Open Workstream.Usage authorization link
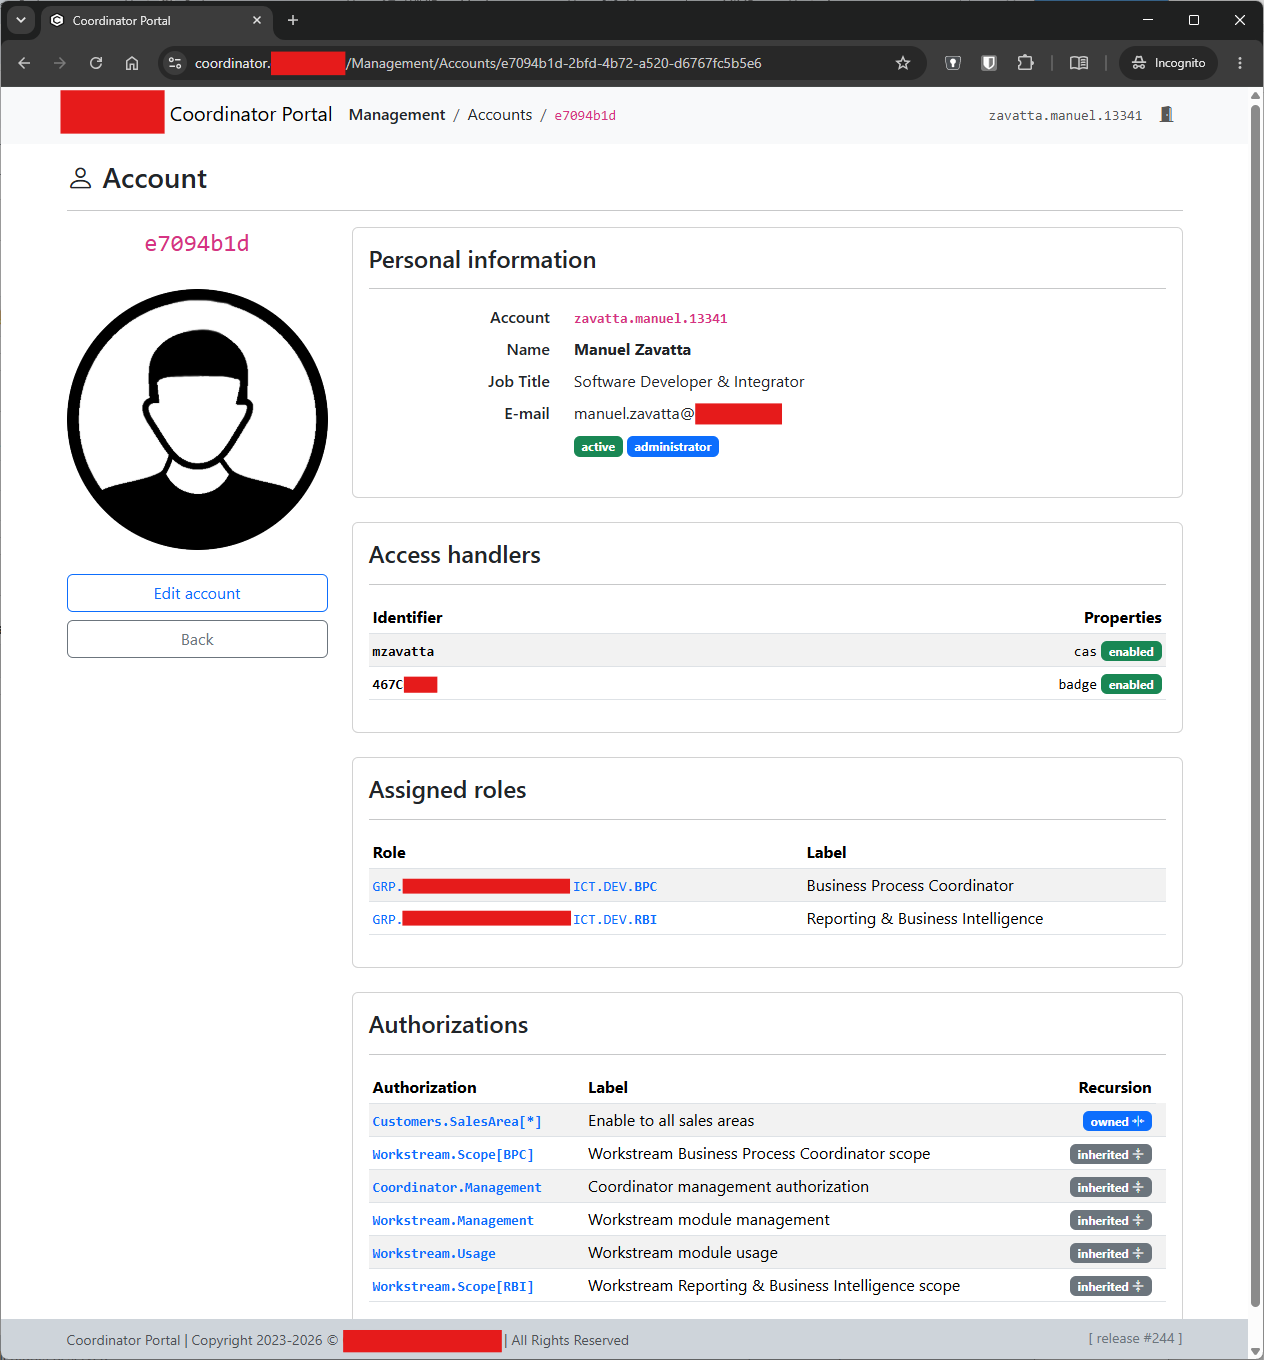Image resolution: width=1264 pixels, height=1360 pixels. (434, 1254)
